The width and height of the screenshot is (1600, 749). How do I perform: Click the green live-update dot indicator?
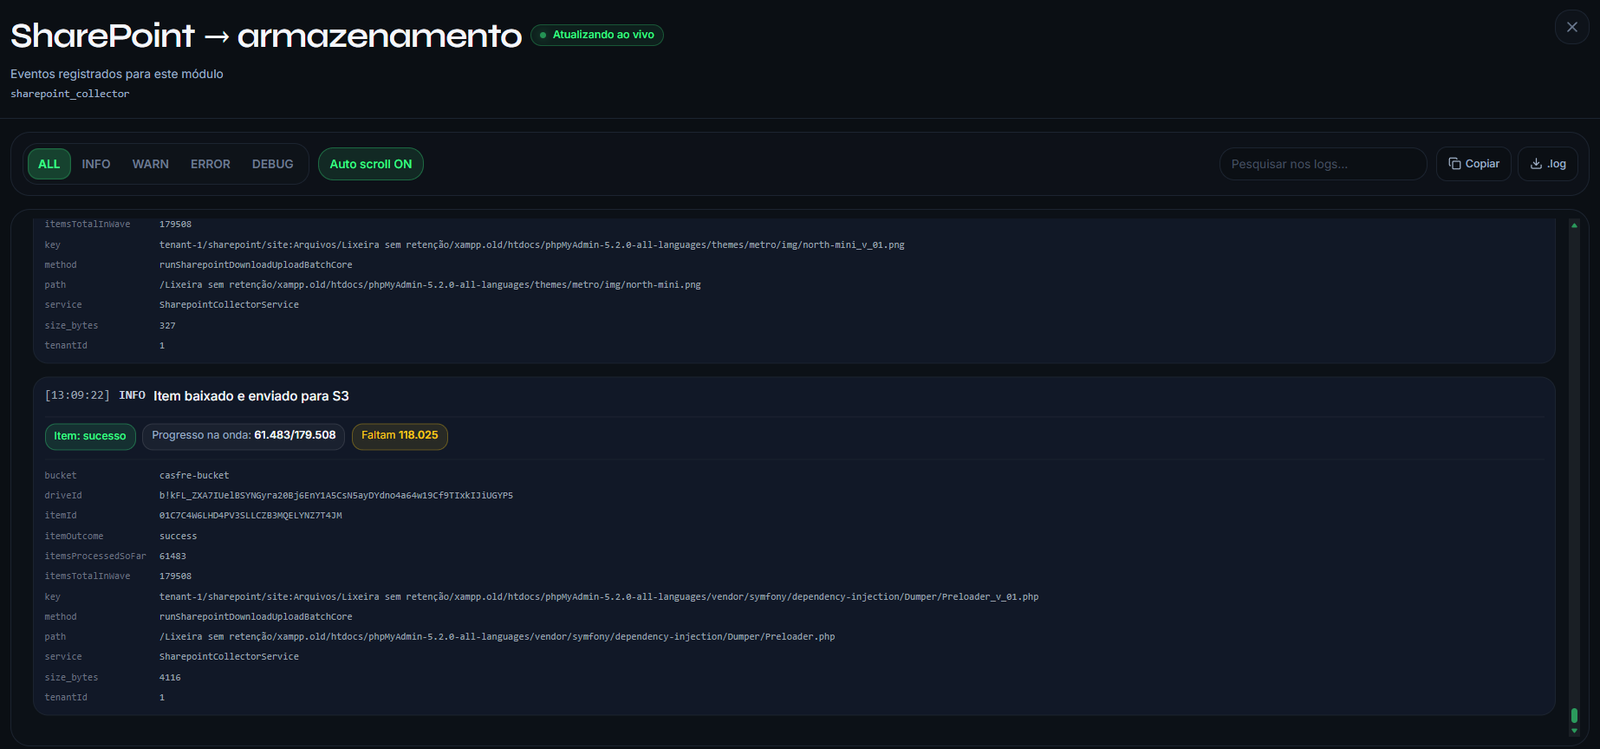[x=543, y=35]
